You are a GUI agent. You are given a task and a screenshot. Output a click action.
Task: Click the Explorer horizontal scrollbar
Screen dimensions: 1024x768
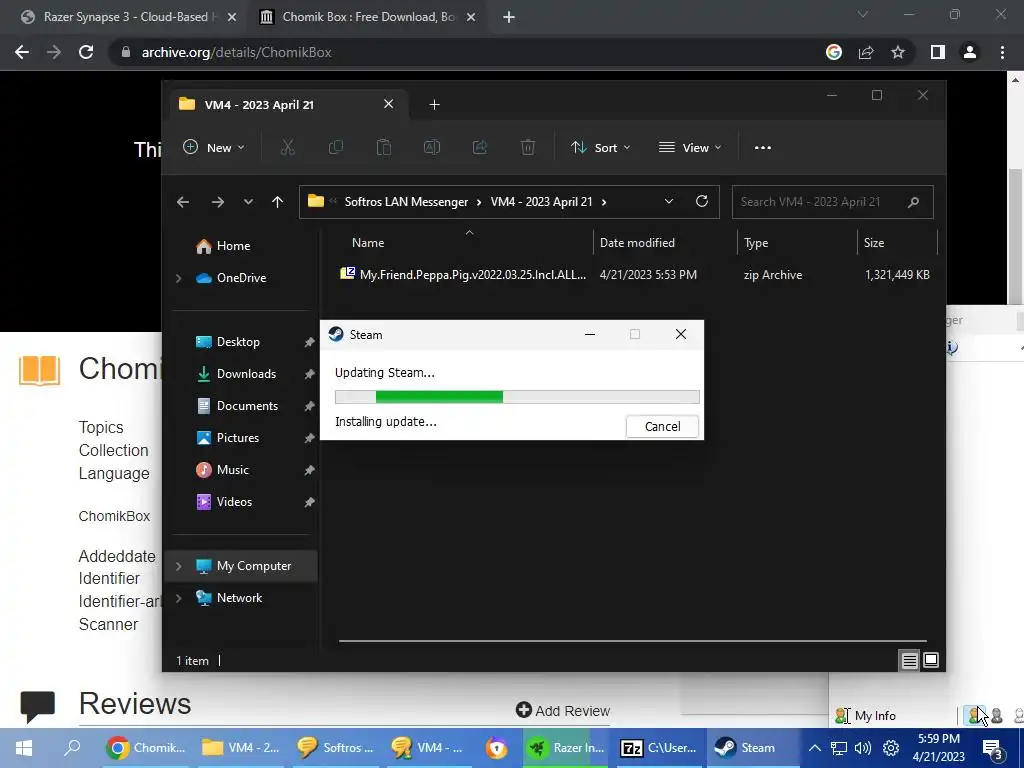(633, 641)
